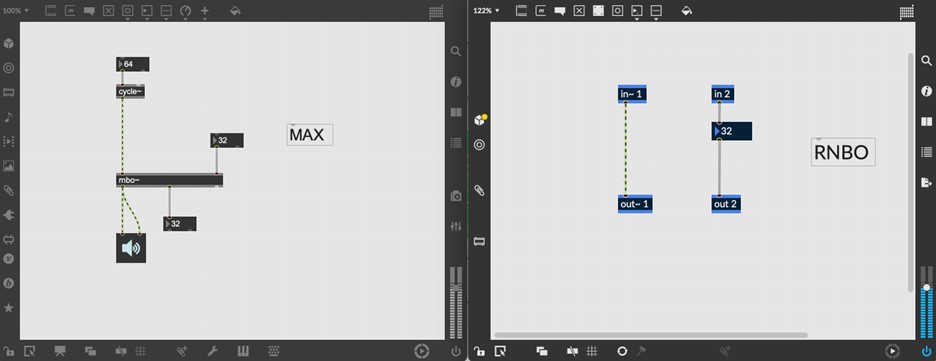
Task: Toggle the Max patcher lock icon
Action: 8,351
